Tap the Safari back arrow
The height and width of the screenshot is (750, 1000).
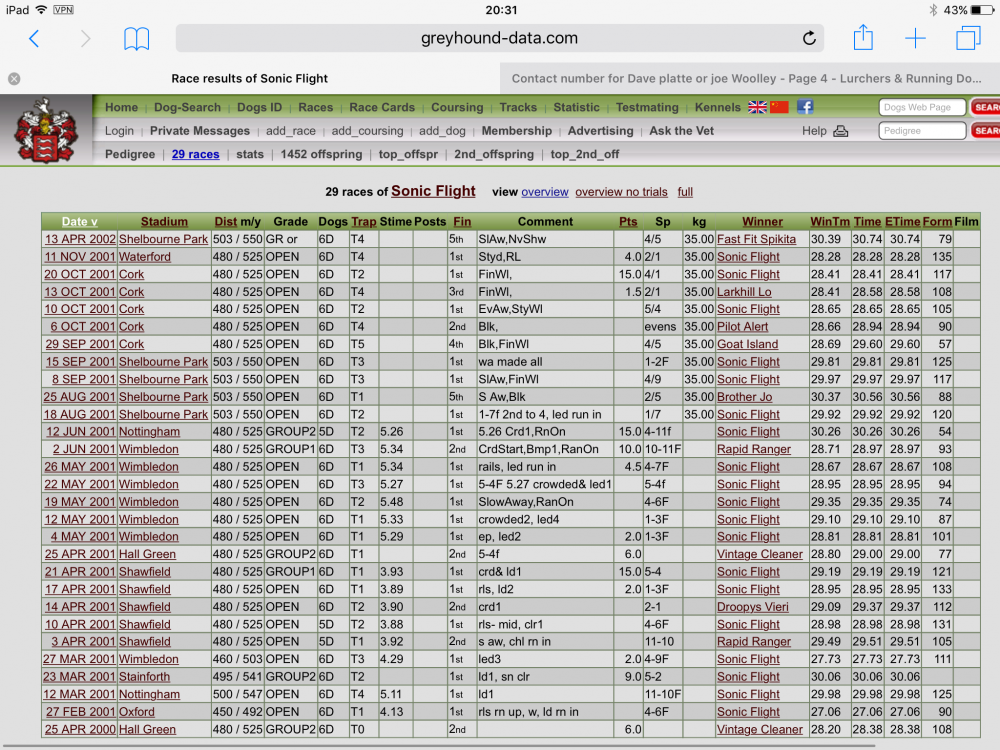[x=34, y=39]
